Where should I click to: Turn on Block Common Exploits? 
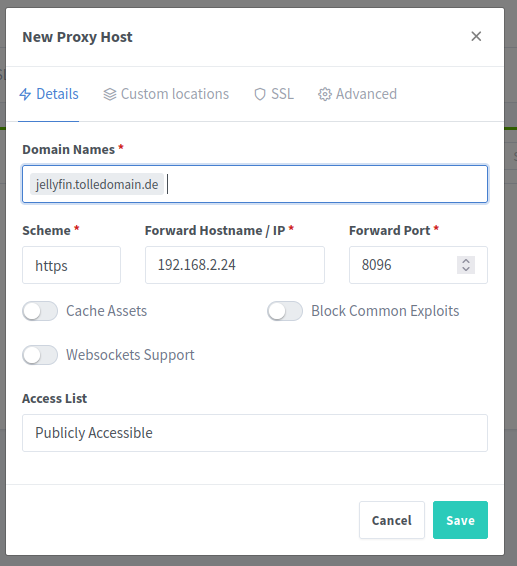[285, 311]
